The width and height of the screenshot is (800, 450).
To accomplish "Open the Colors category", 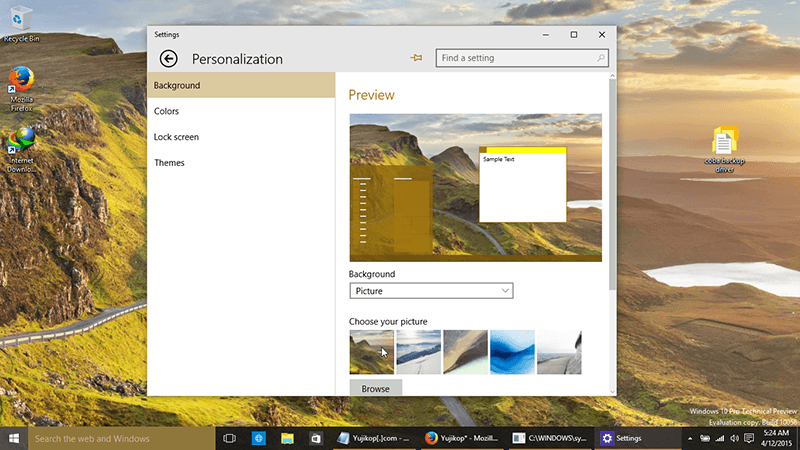I will [241, 111].
